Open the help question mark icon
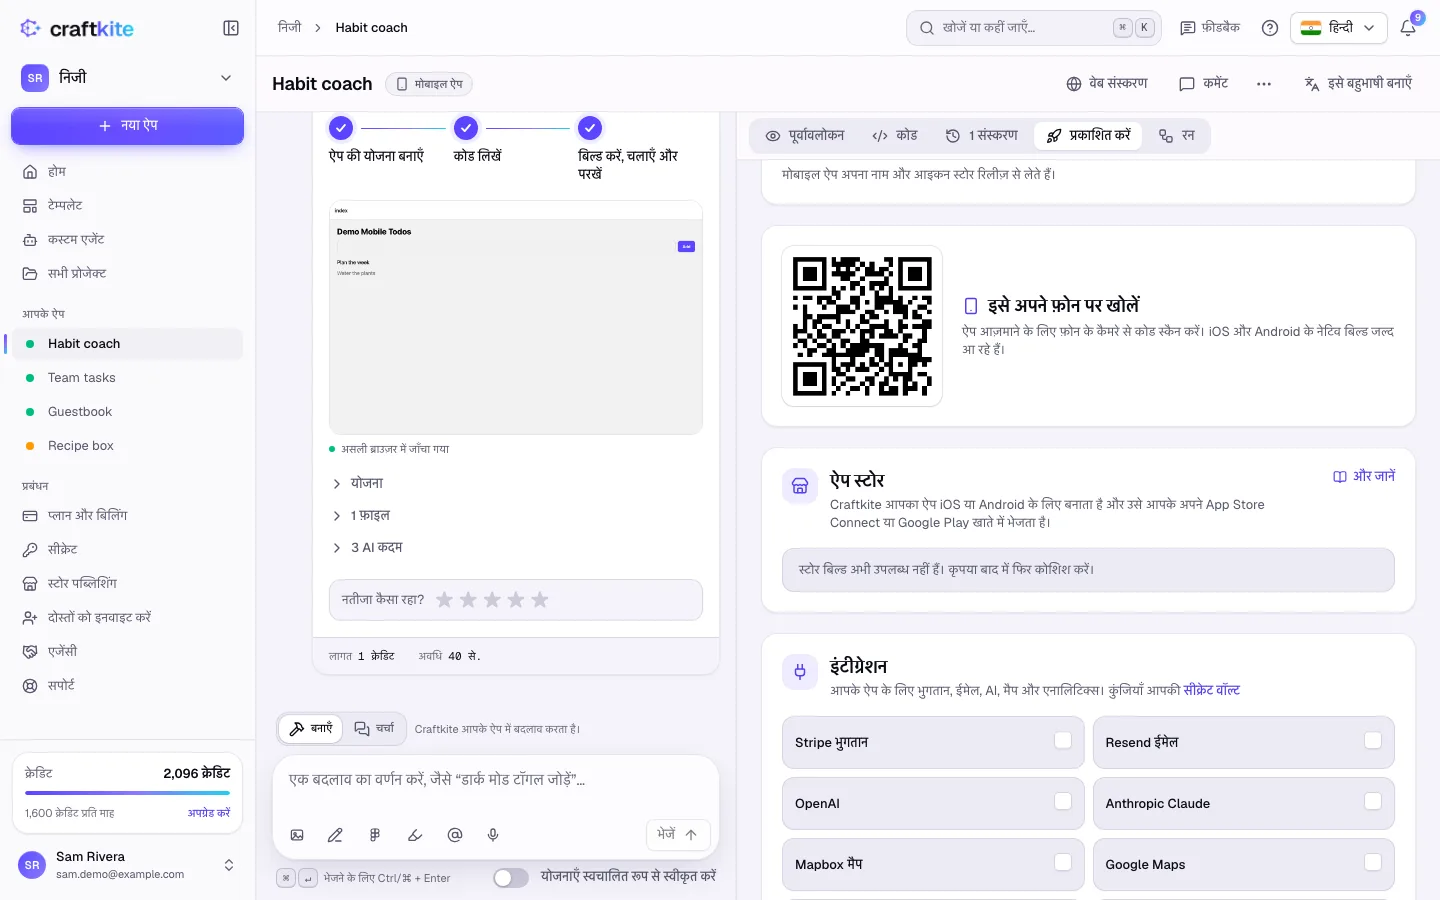Viewport: 1440px width, 900px height. pyautogui.click(x=1270, y=28)
